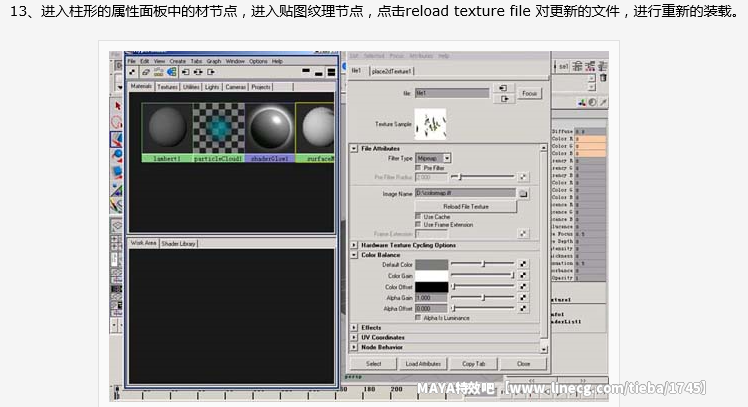Click Hypershade output connections graph icon
The width and height of the screenshot is (748, 407).
210,72
